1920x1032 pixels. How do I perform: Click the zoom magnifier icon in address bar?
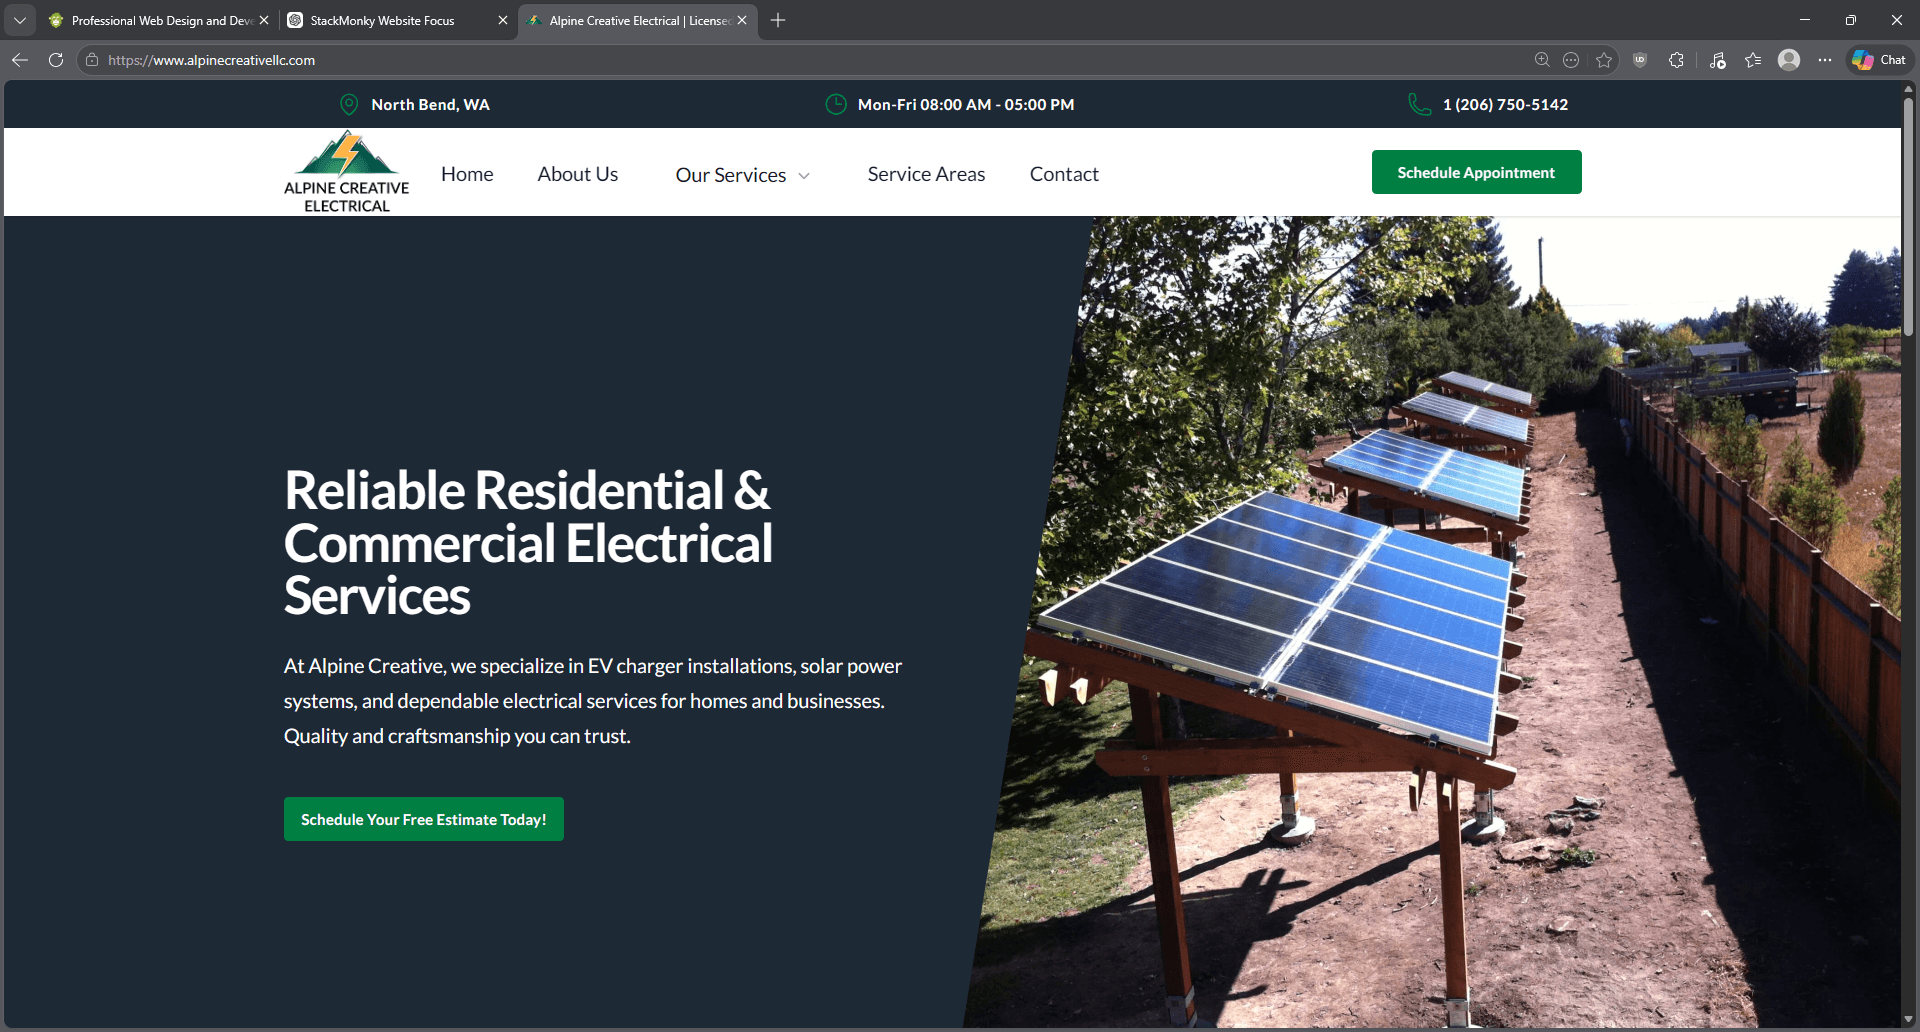coord(1541,60)
